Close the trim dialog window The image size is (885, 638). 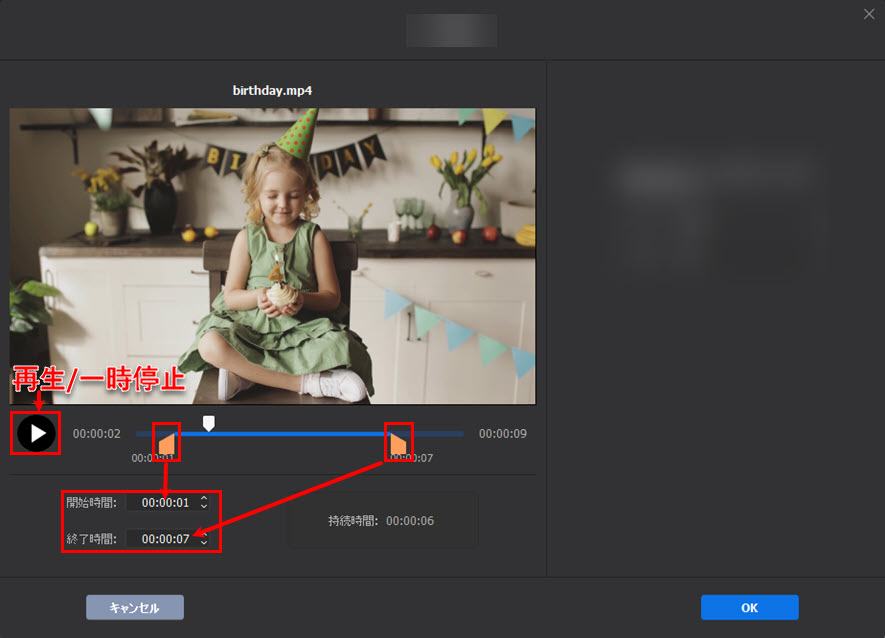(x=869, y=14)
